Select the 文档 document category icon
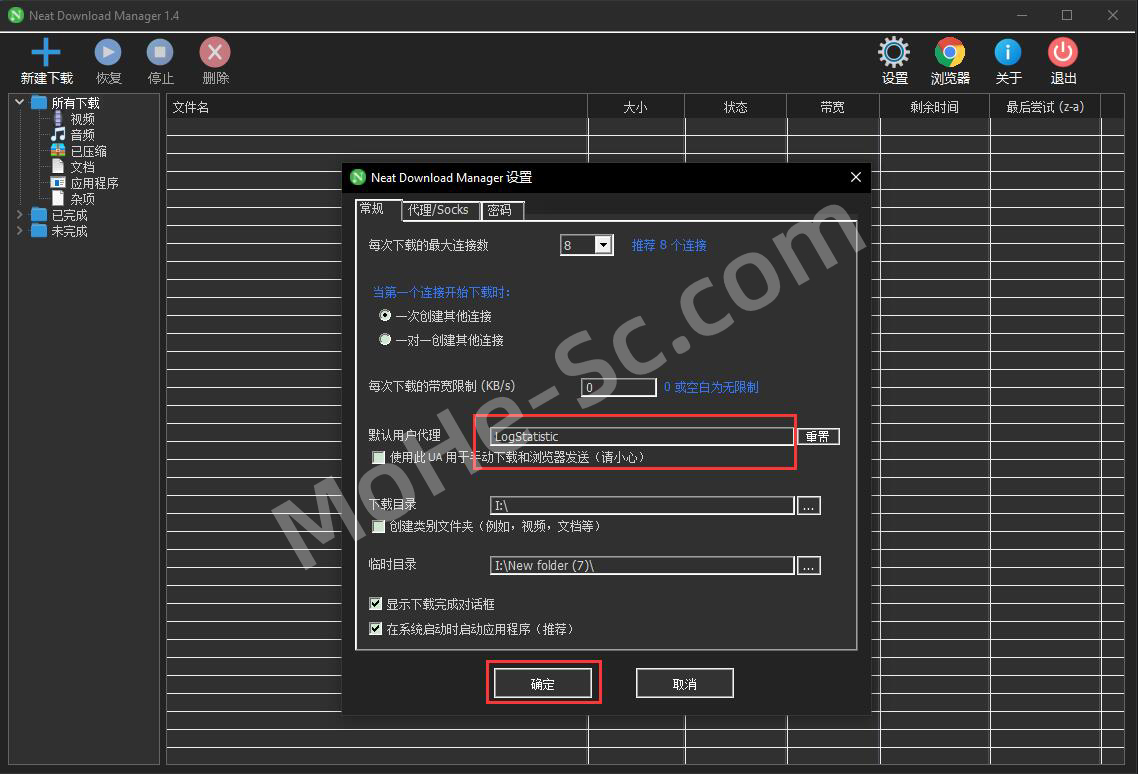Image resolution: width=1138 pixels, height=774 pixels. click(x=58, y=166)
